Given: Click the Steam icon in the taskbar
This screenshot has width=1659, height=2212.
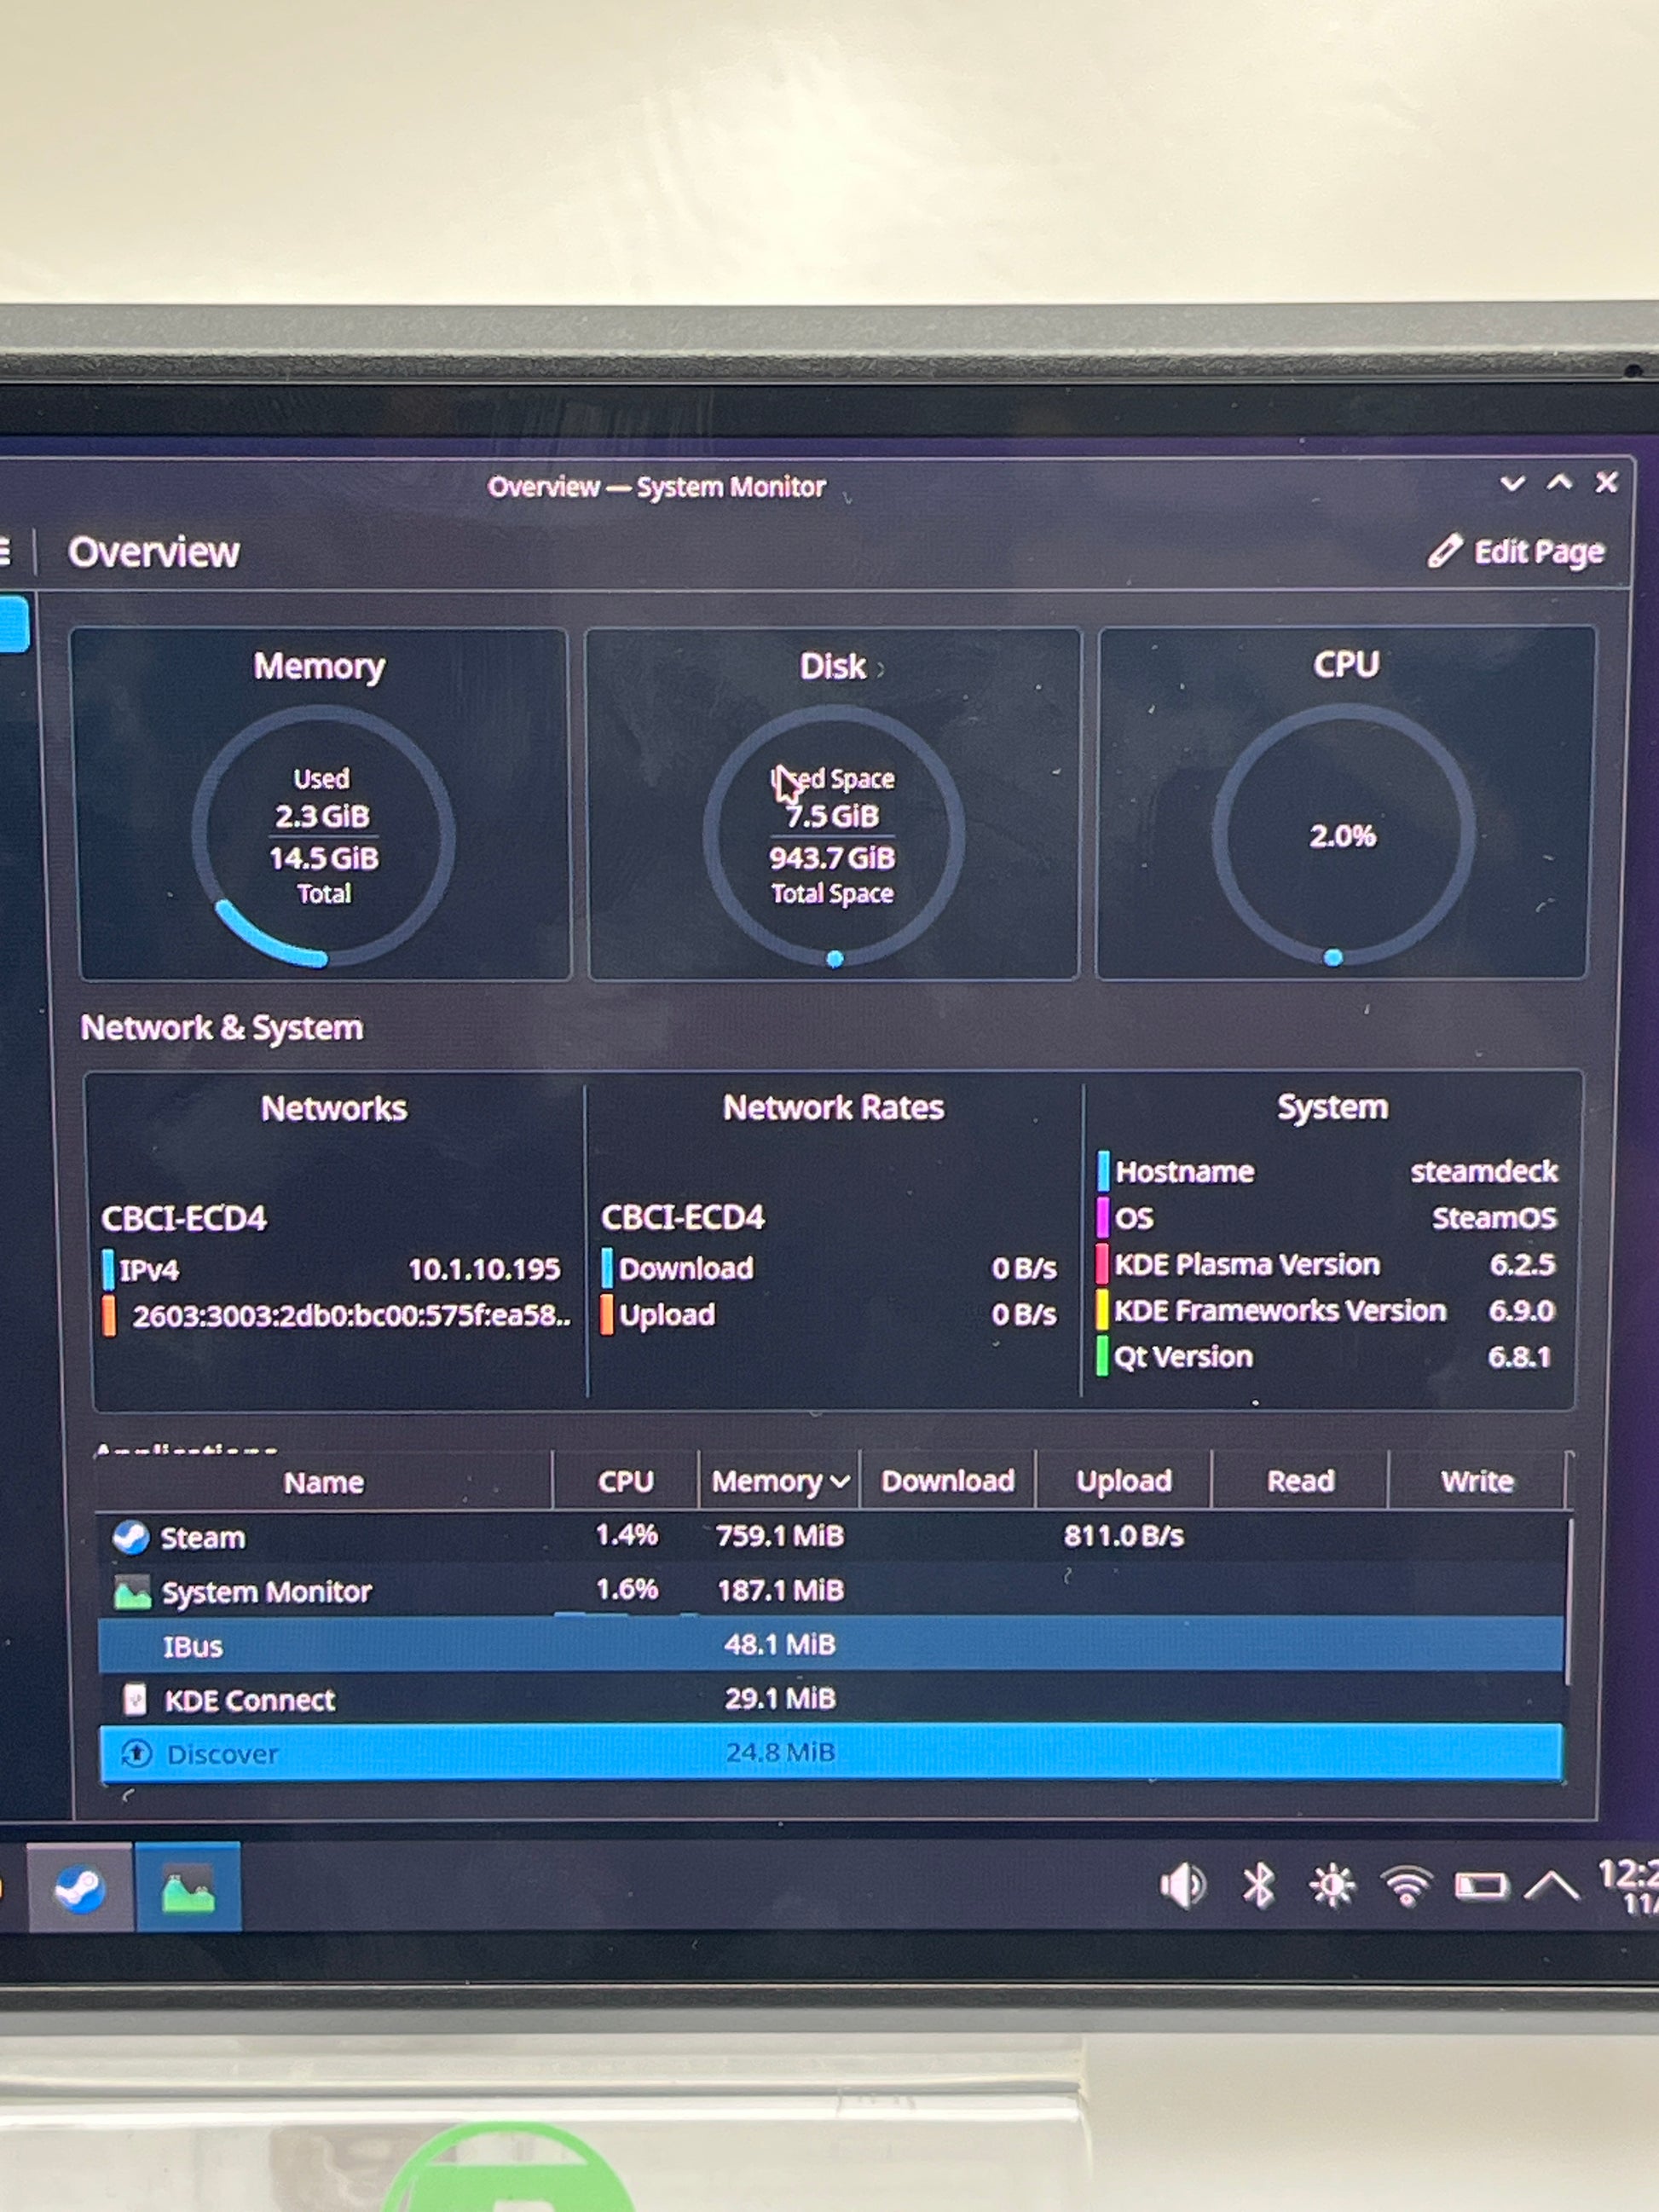Looking at the screenshot, I should [x=80, y=1889].
